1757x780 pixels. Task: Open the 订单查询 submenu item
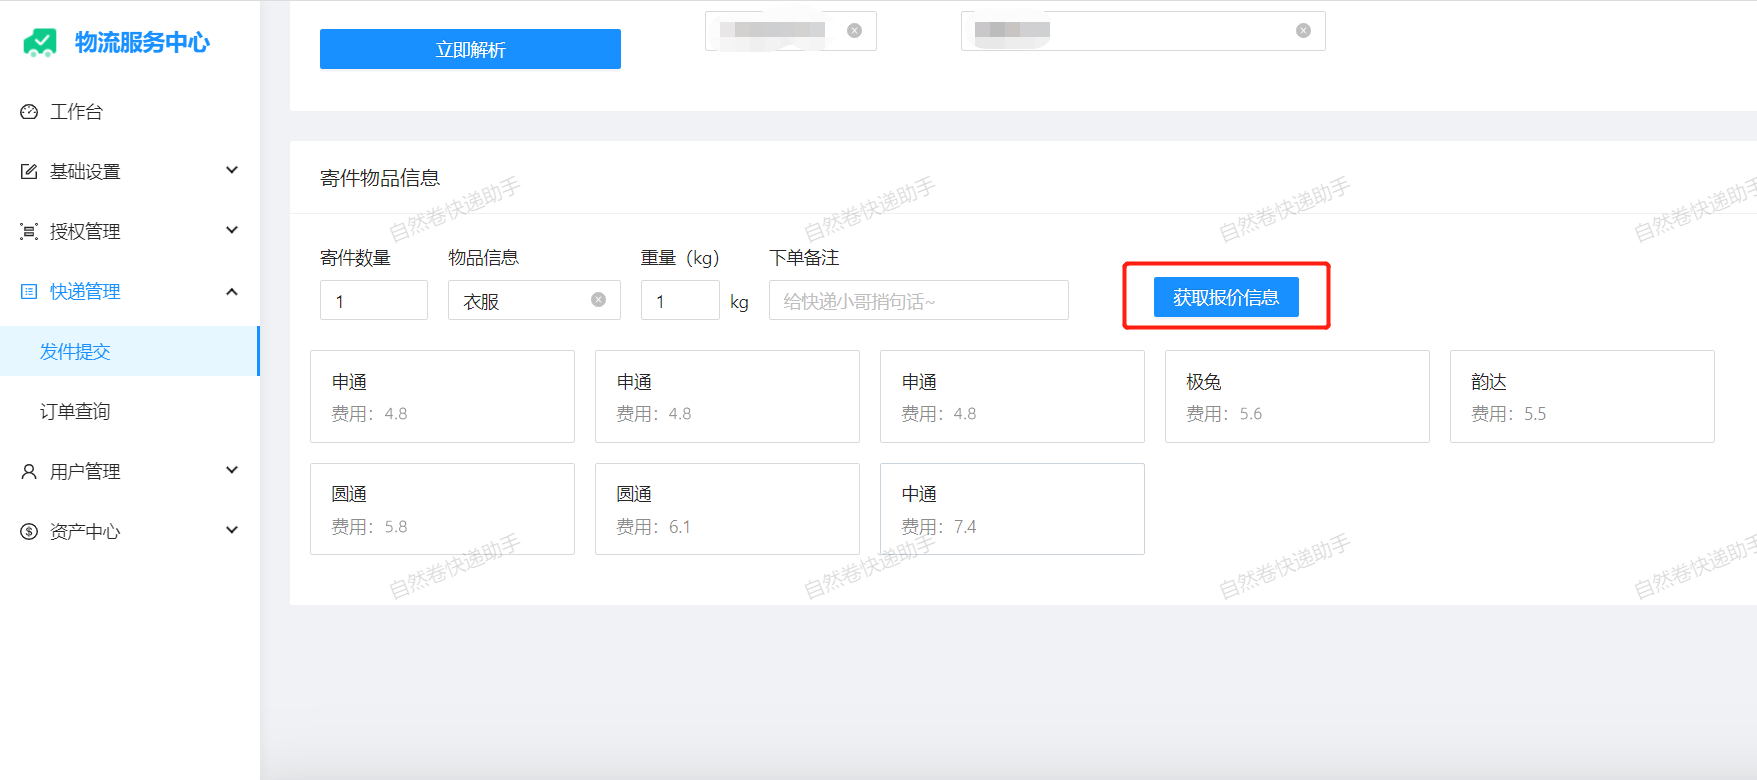click(x=75, y=412)
